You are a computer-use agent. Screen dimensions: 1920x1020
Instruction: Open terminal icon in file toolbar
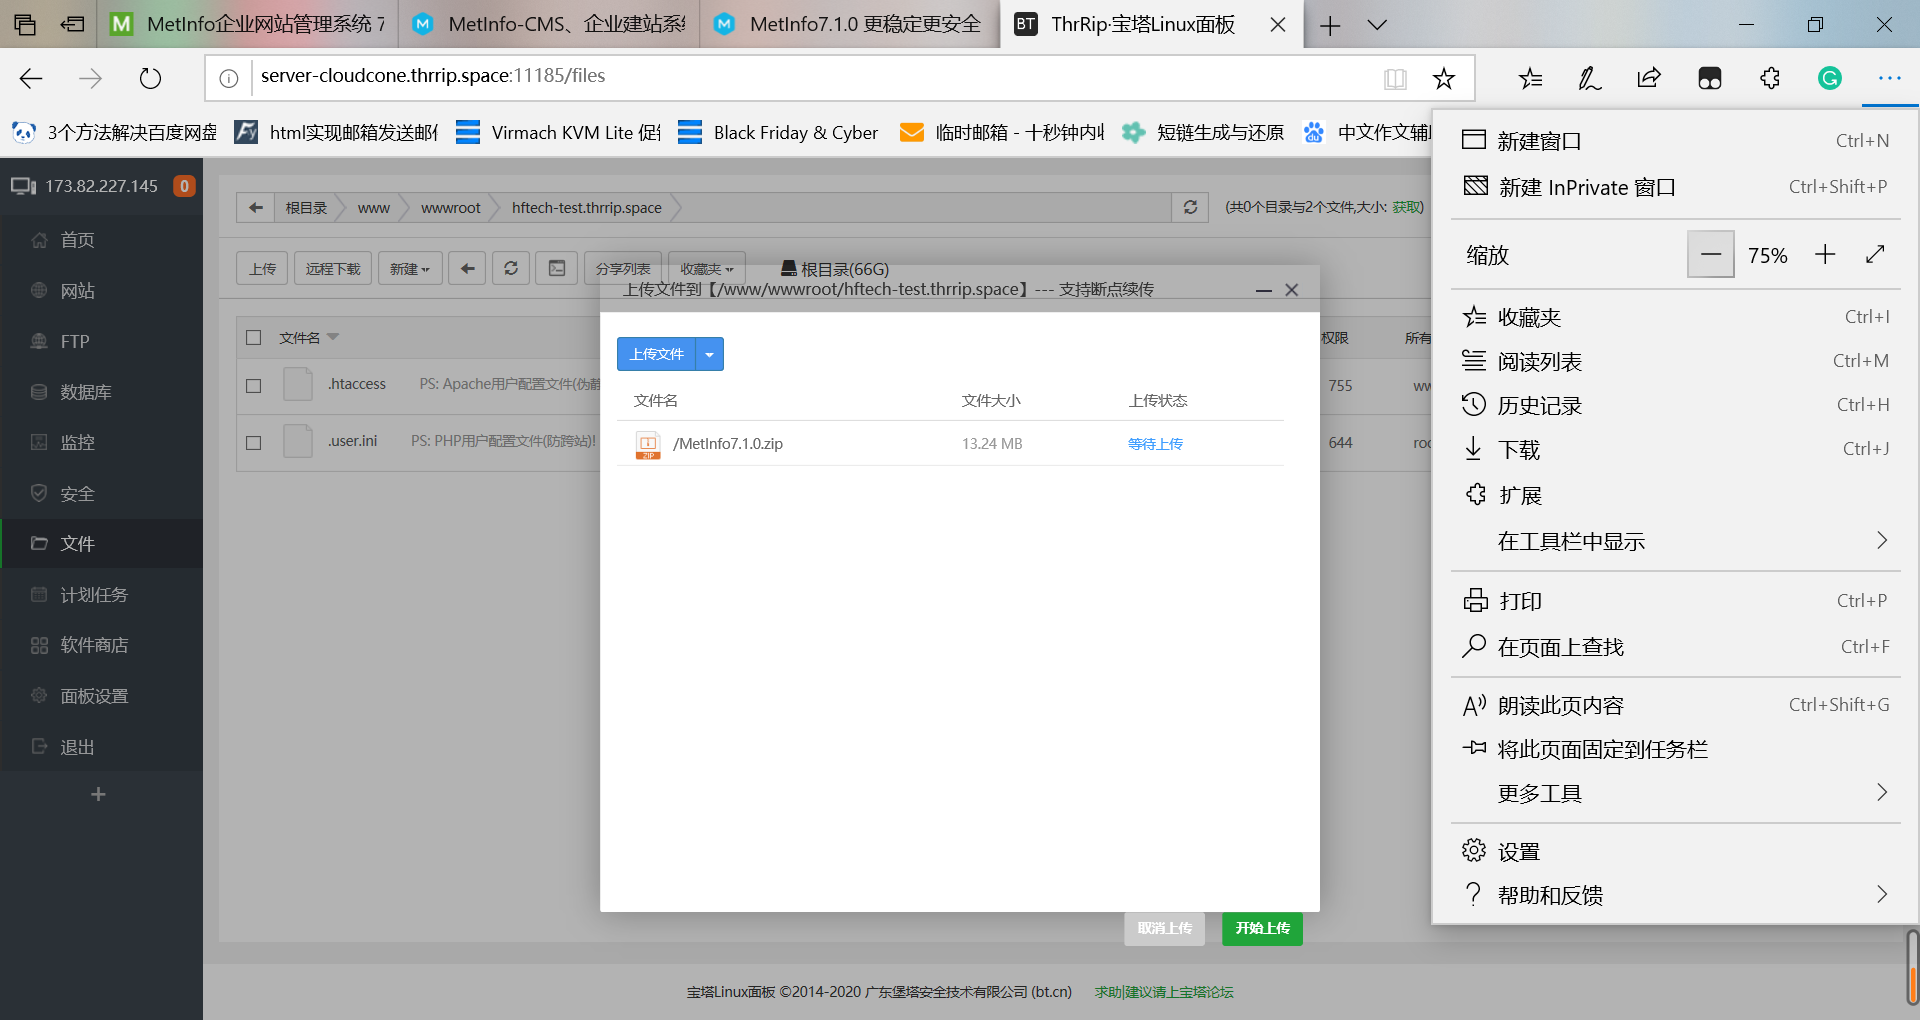[557, 268]
